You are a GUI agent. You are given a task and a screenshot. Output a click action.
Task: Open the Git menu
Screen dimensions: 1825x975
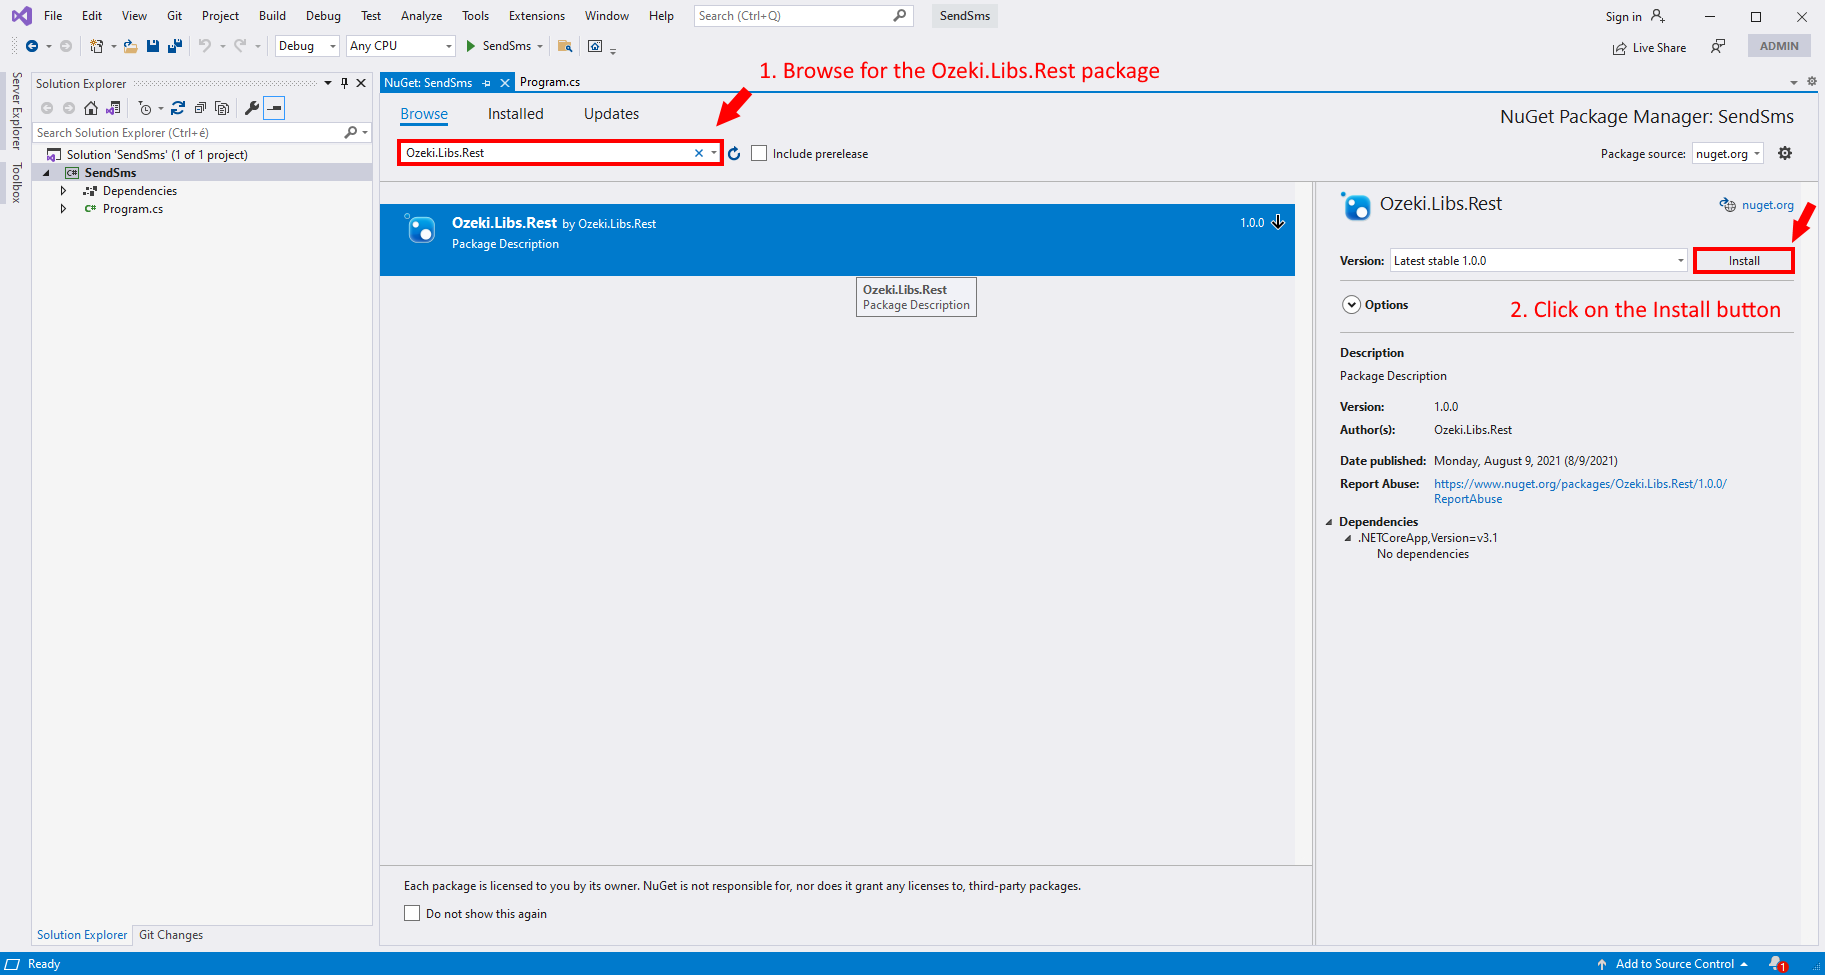[174, 16]
